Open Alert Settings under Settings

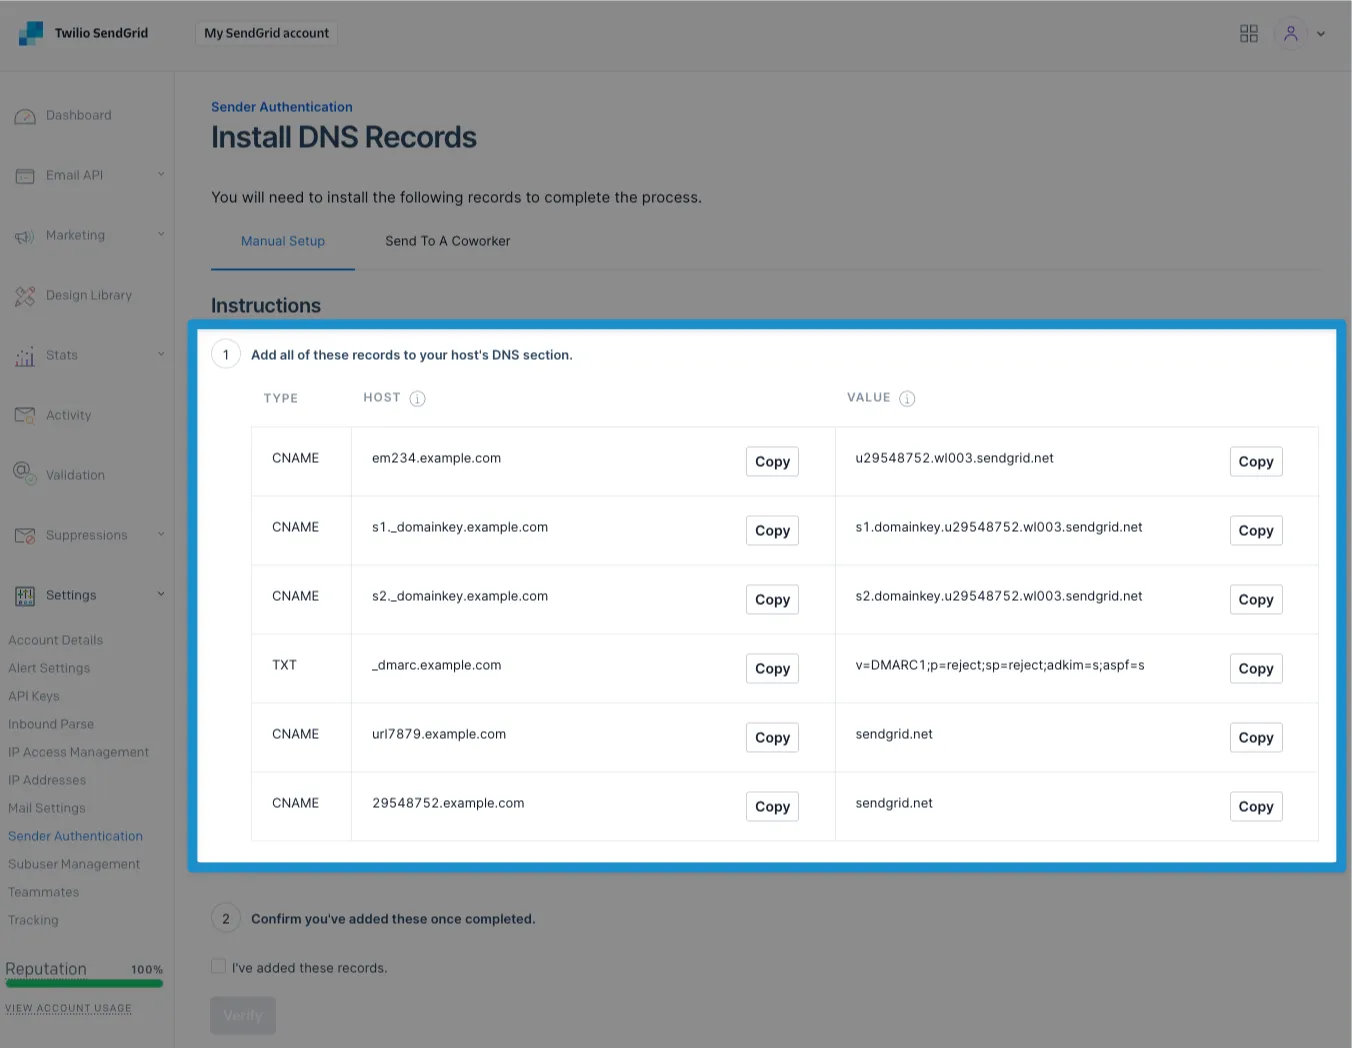point(49,668)
